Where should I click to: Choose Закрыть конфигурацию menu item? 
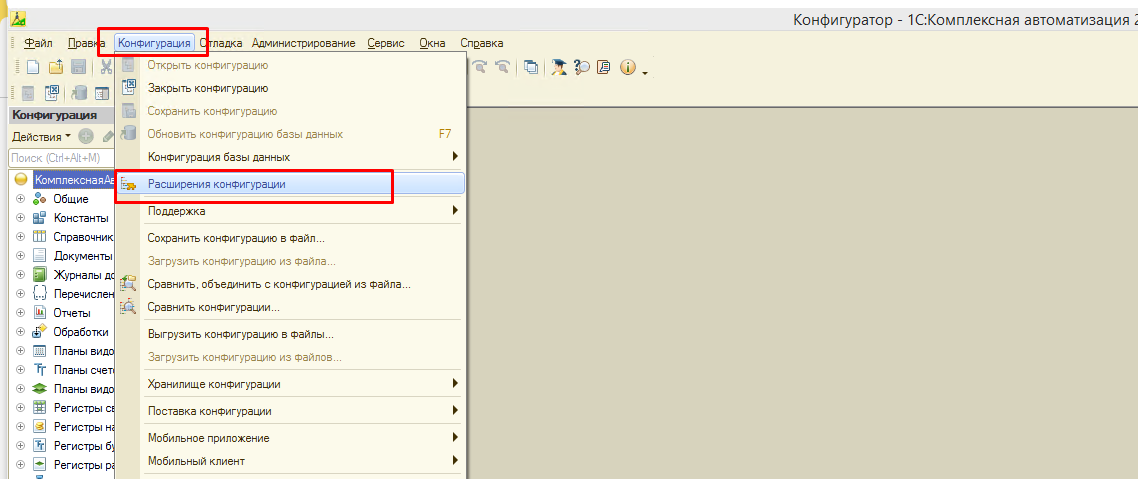290,89
